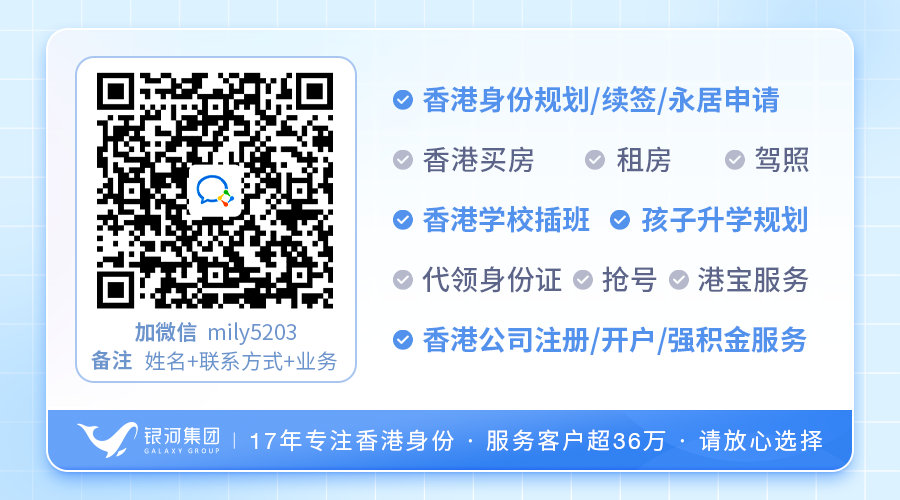Select the 香港公司注册/开户/强积金服务 text
This screenshot has width=900, height=500.
point(615,339)
